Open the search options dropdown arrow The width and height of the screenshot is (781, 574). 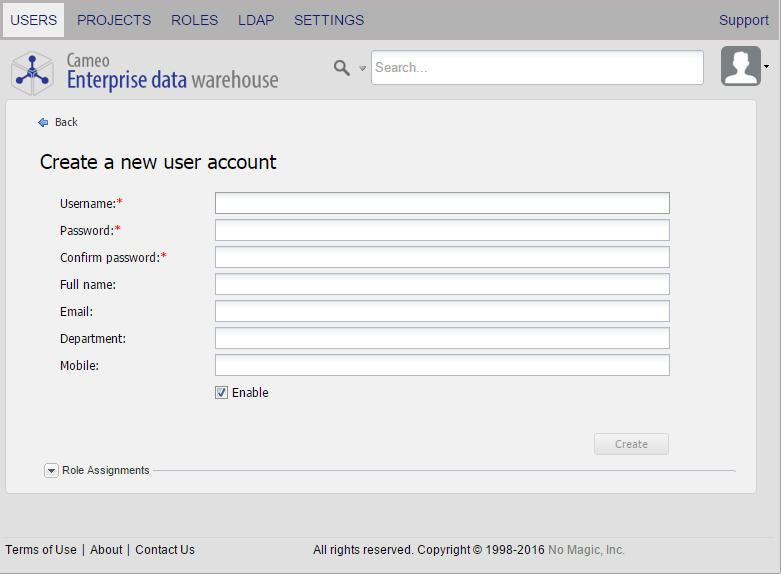point(363,69)
